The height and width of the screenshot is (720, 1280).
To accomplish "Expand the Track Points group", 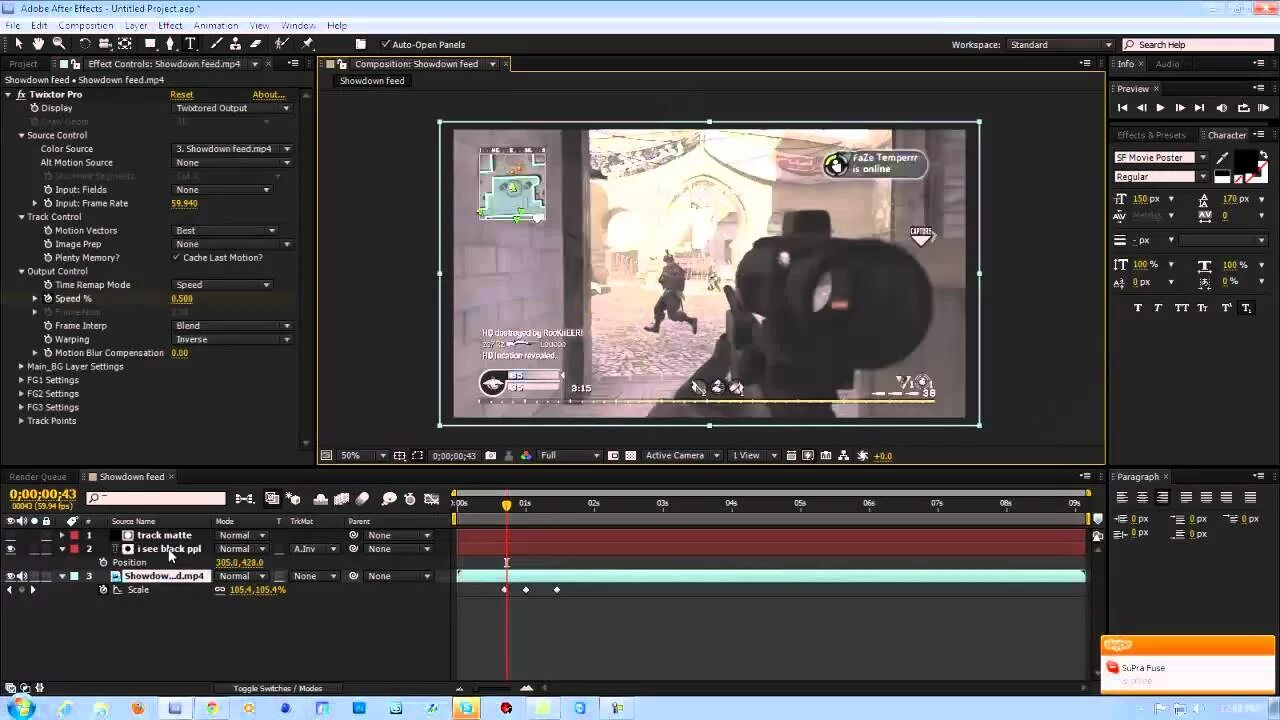I will [21, 421].
